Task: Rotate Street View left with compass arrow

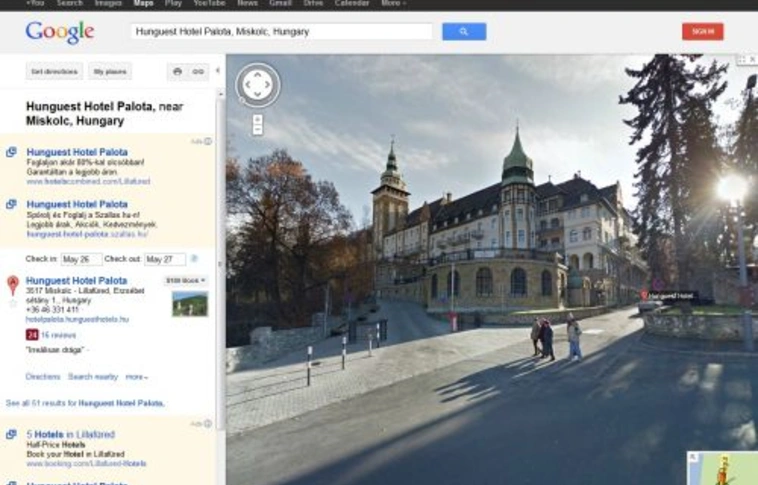Action: [248, 85]
